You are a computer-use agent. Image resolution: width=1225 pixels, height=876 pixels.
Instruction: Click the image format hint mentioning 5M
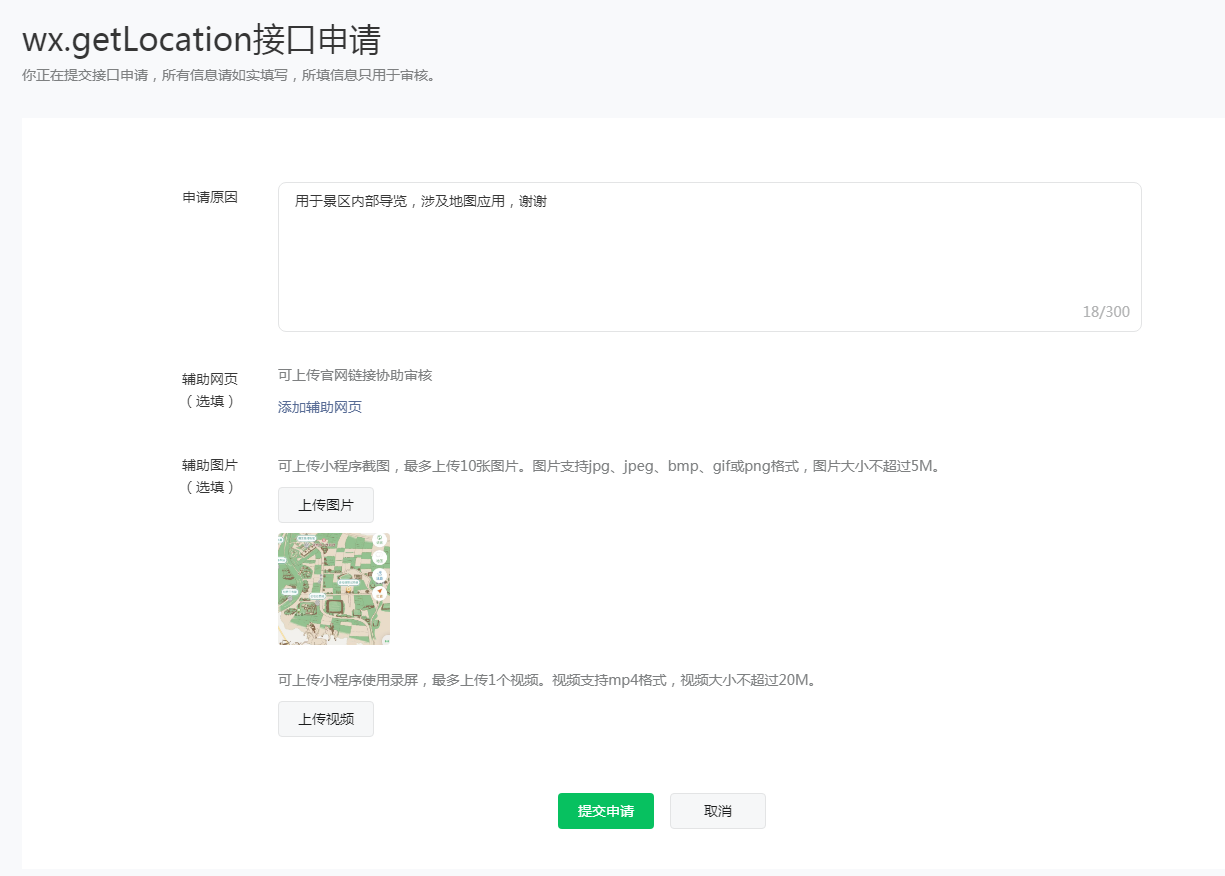[609, 466]
